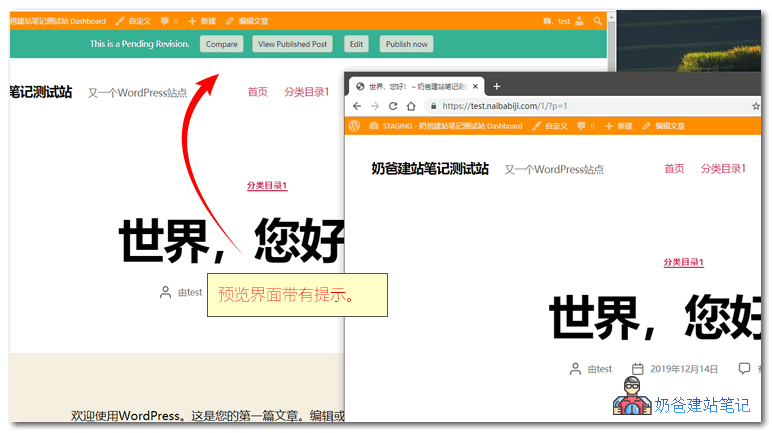The height and width of the screenshot is (433, 772).
Task: Click 分类目录1 category above back window title
Action: (267, 186)
